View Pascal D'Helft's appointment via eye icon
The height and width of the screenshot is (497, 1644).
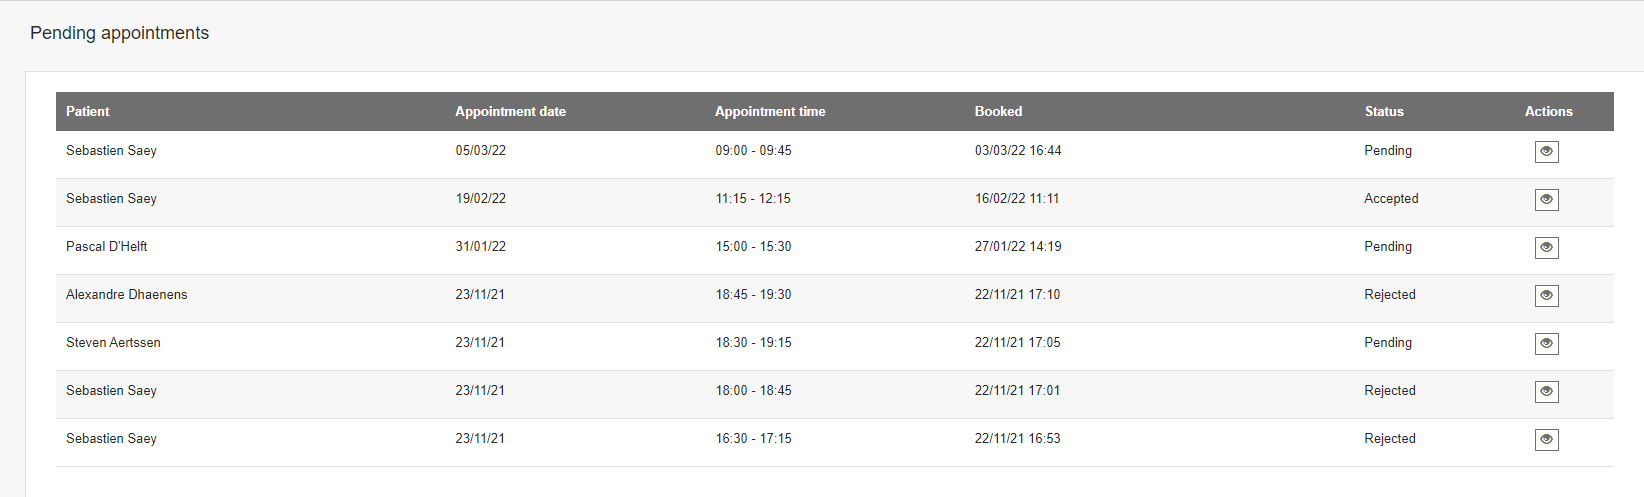(x=1546, y=248)
